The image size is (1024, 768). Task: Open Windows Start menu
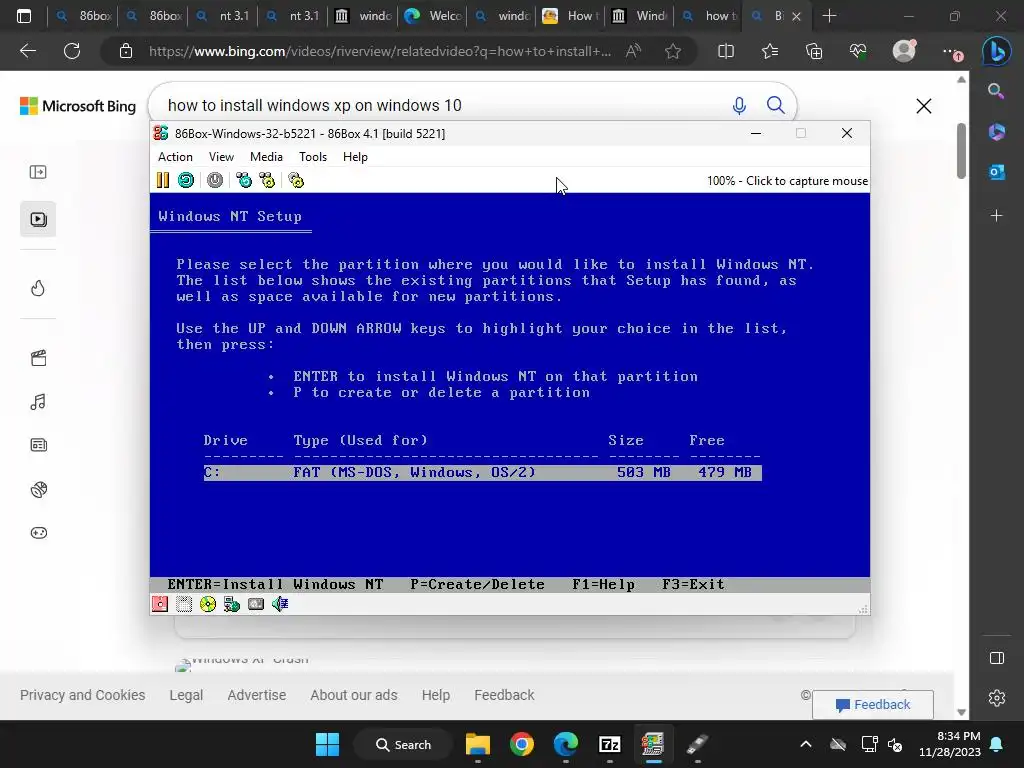[x=327, y=744]
